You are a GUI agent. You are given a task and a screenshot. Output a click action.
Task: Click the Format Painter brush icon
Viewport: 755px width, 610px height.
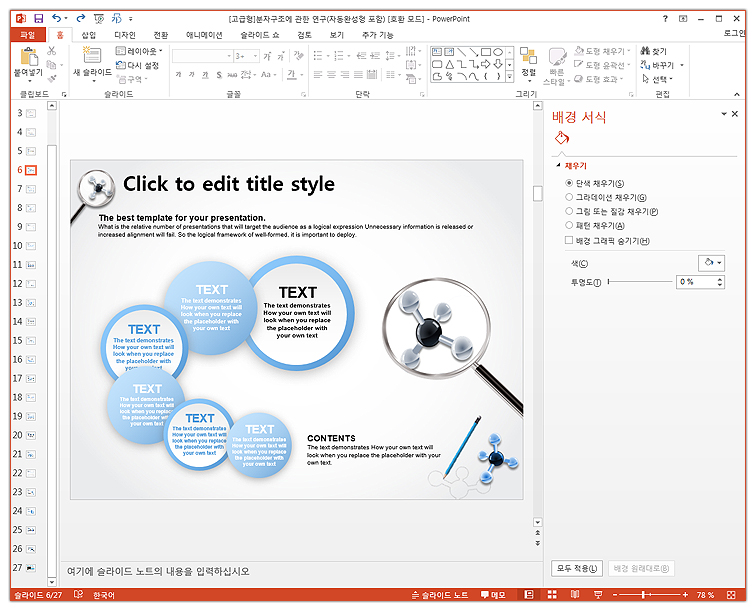click(52, 78)
